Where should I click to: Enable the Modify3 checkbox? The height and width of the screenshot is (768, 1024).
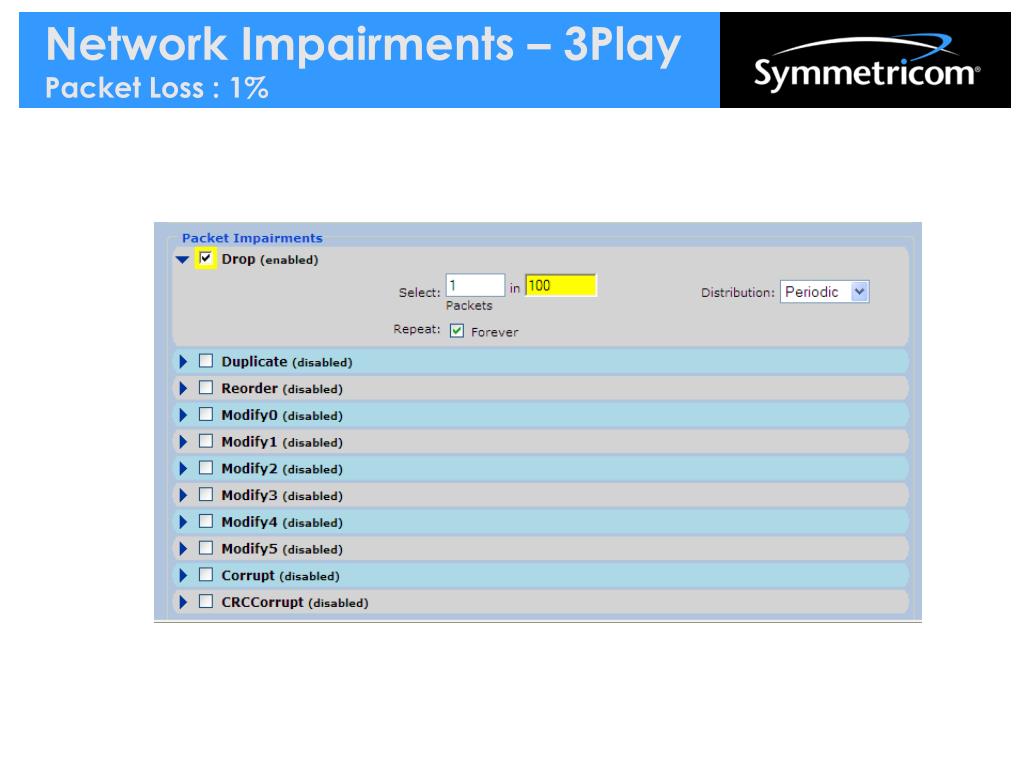(206, 494)
